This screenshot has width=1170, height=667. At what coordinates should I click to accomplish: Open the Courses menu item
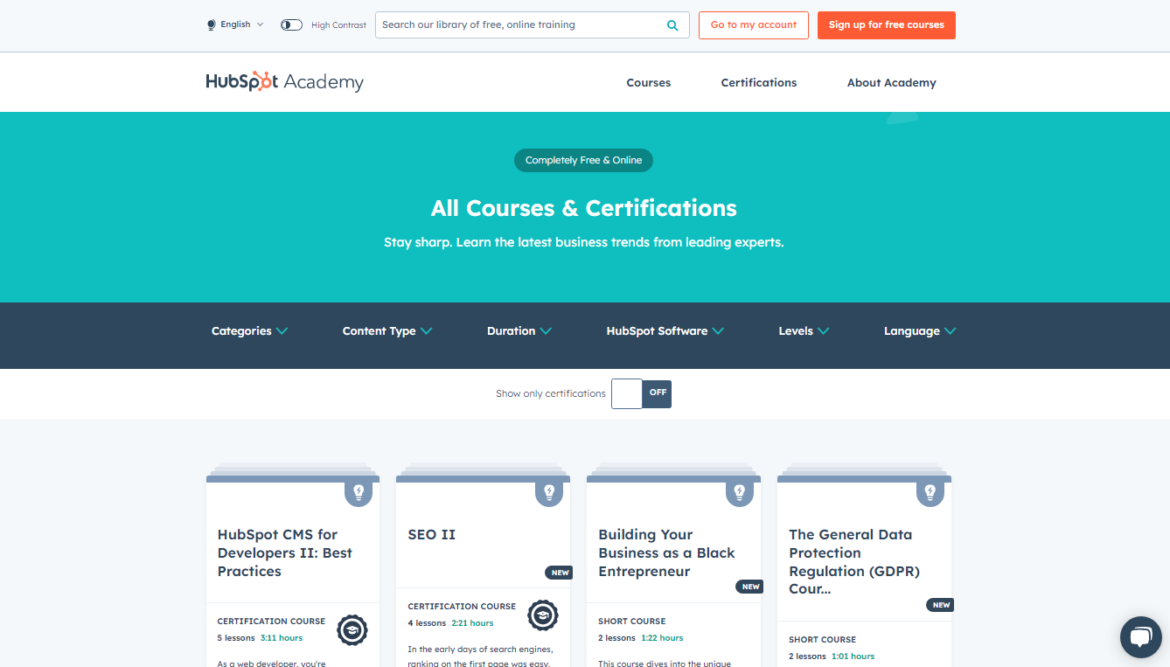[x=648, y=83]
